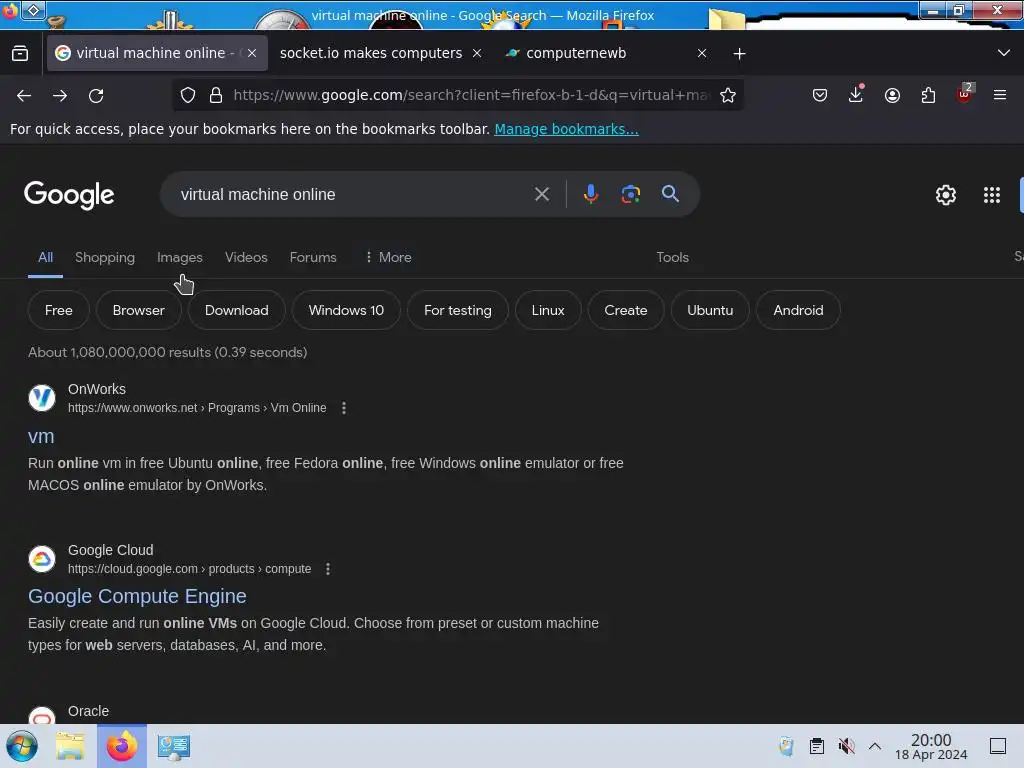Screen dimensions: 1024x768
Task: Switch to Videos results
Action: (246, 257)
